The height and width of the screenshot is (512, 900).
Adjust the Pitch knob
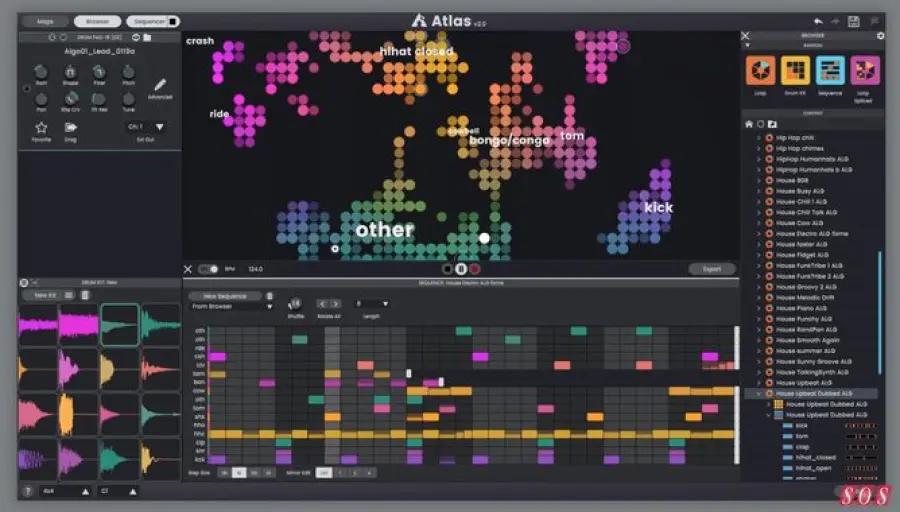pos(129,72)
